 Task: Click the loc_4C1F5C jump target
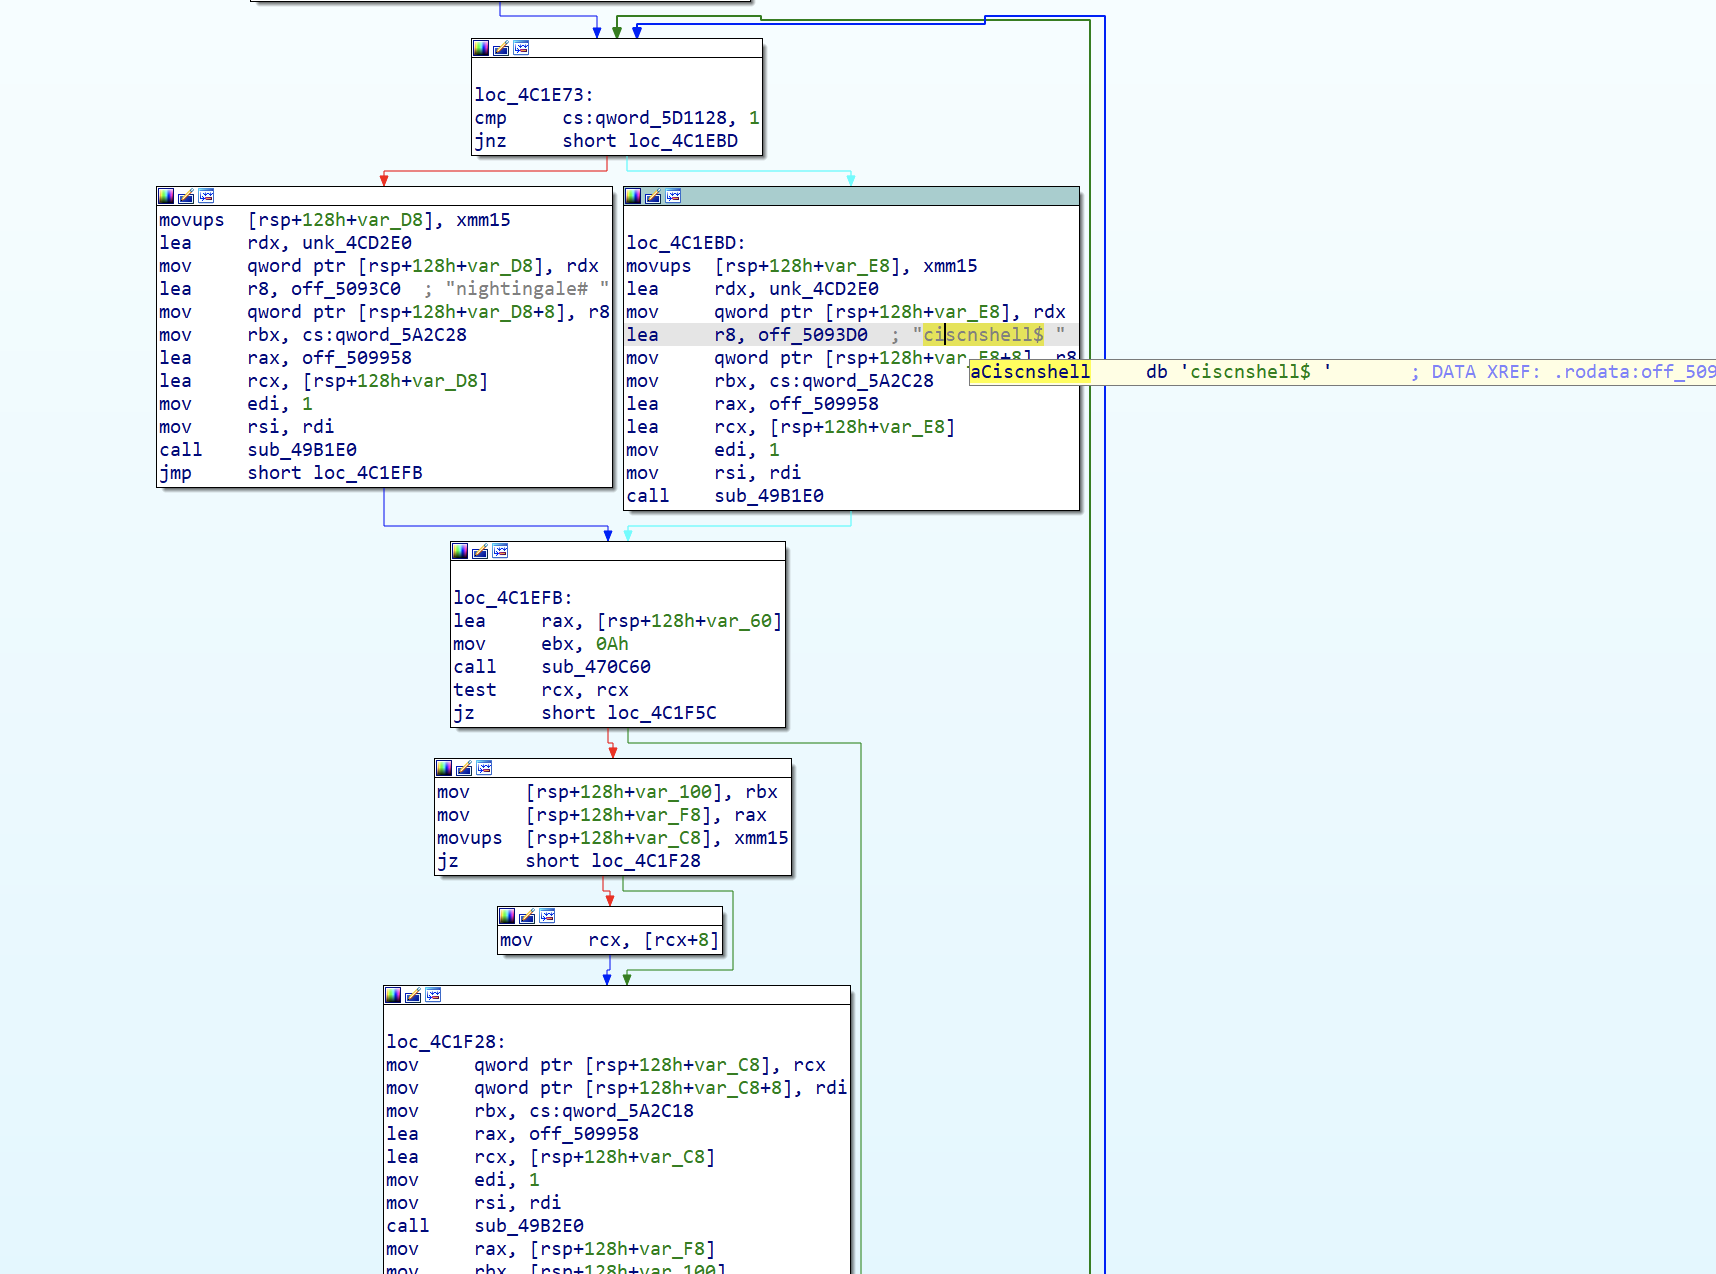(x=661, y=713)
